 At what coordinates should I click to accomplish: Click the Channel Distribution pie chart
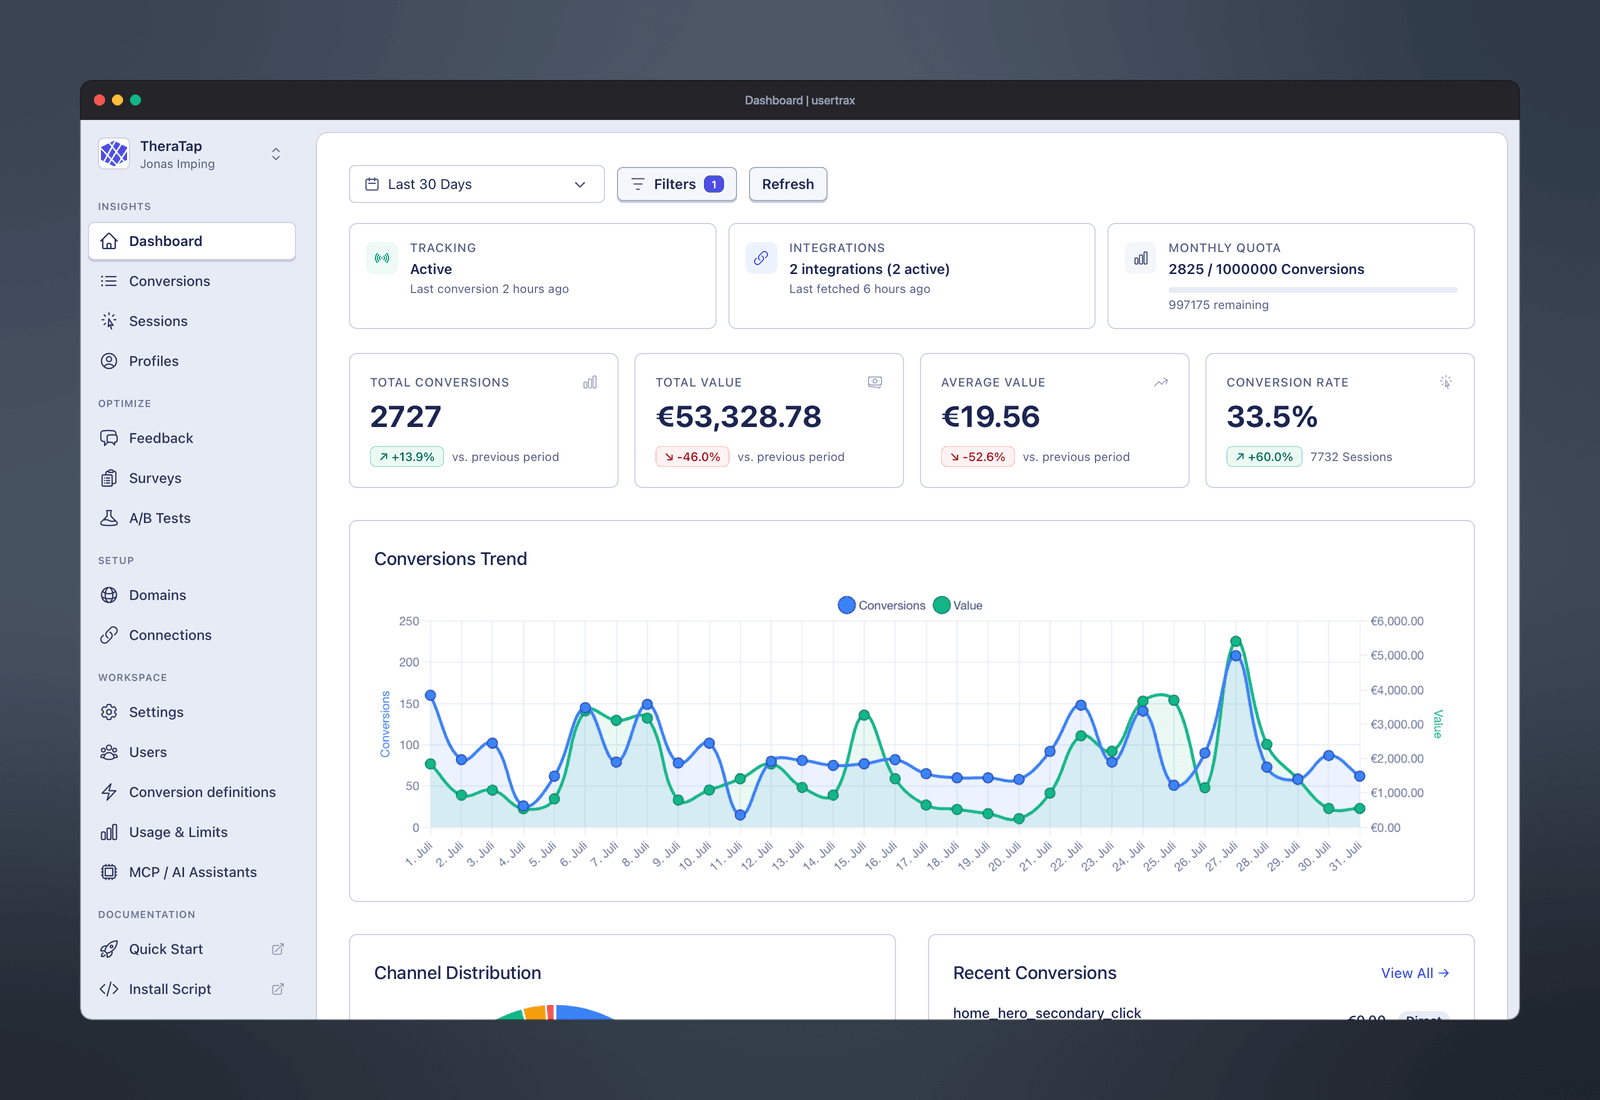tap(555, 1012)
